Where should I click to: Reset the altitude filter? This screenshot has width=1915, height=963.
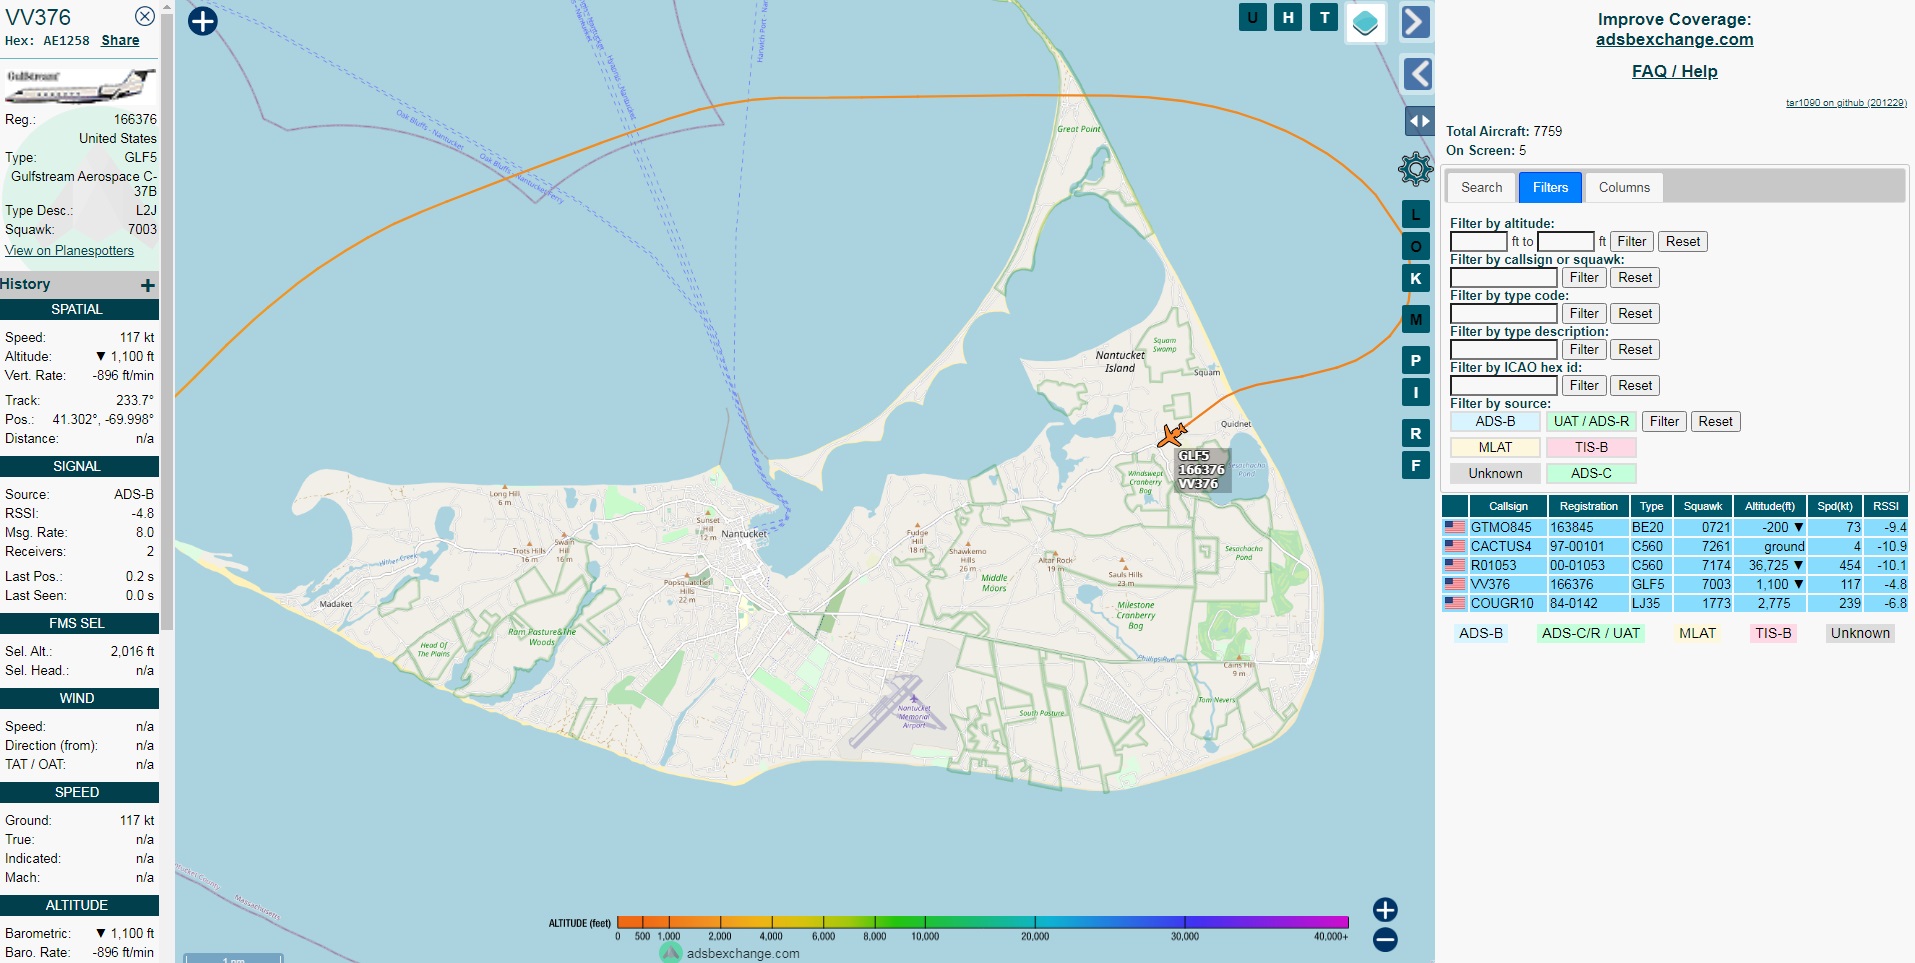(1682, 242)
